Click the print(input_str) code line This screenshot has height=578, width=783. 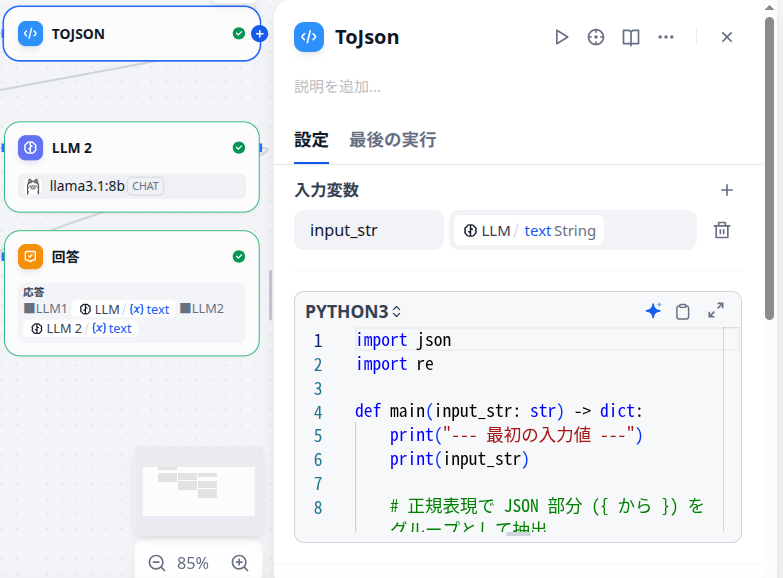click(x=459, y=459)
